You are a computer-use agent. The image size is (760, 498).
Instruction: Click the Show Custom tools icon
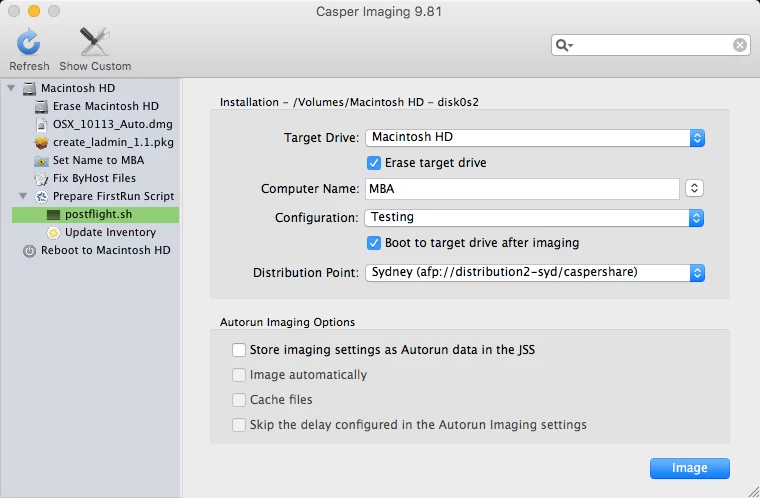point(95,42)
